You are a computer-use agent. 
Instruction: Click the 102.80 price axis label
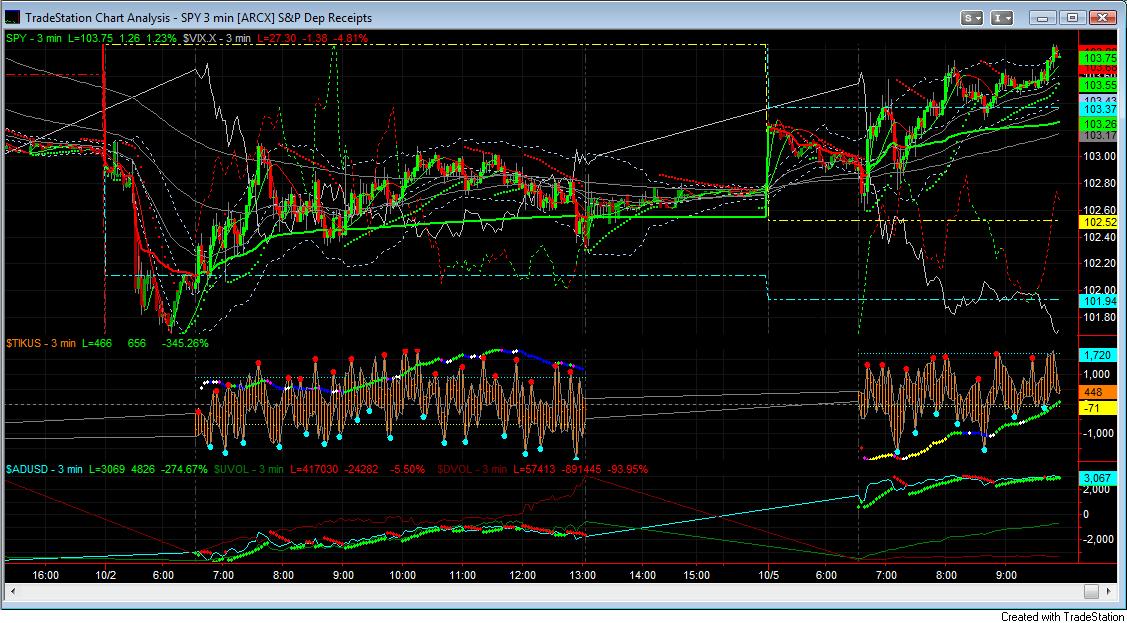1099,183
